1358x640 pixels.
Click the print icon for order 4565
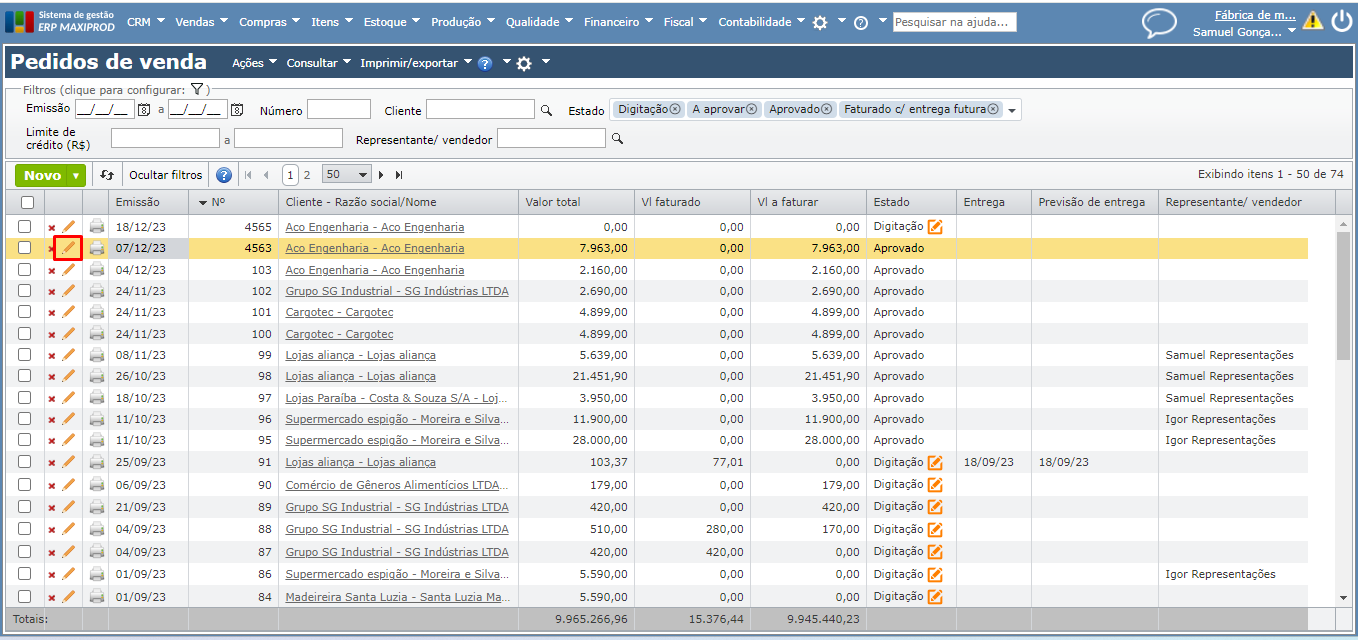(x=96, y=227)
